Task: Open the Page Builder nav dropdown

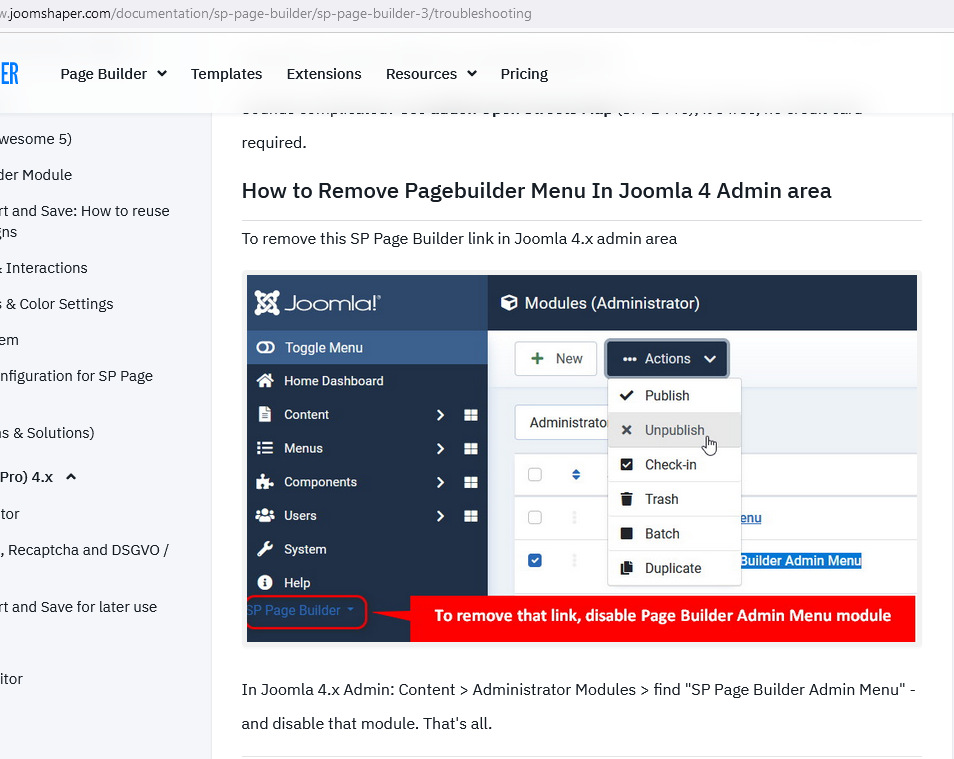Action: pos(113,74)
